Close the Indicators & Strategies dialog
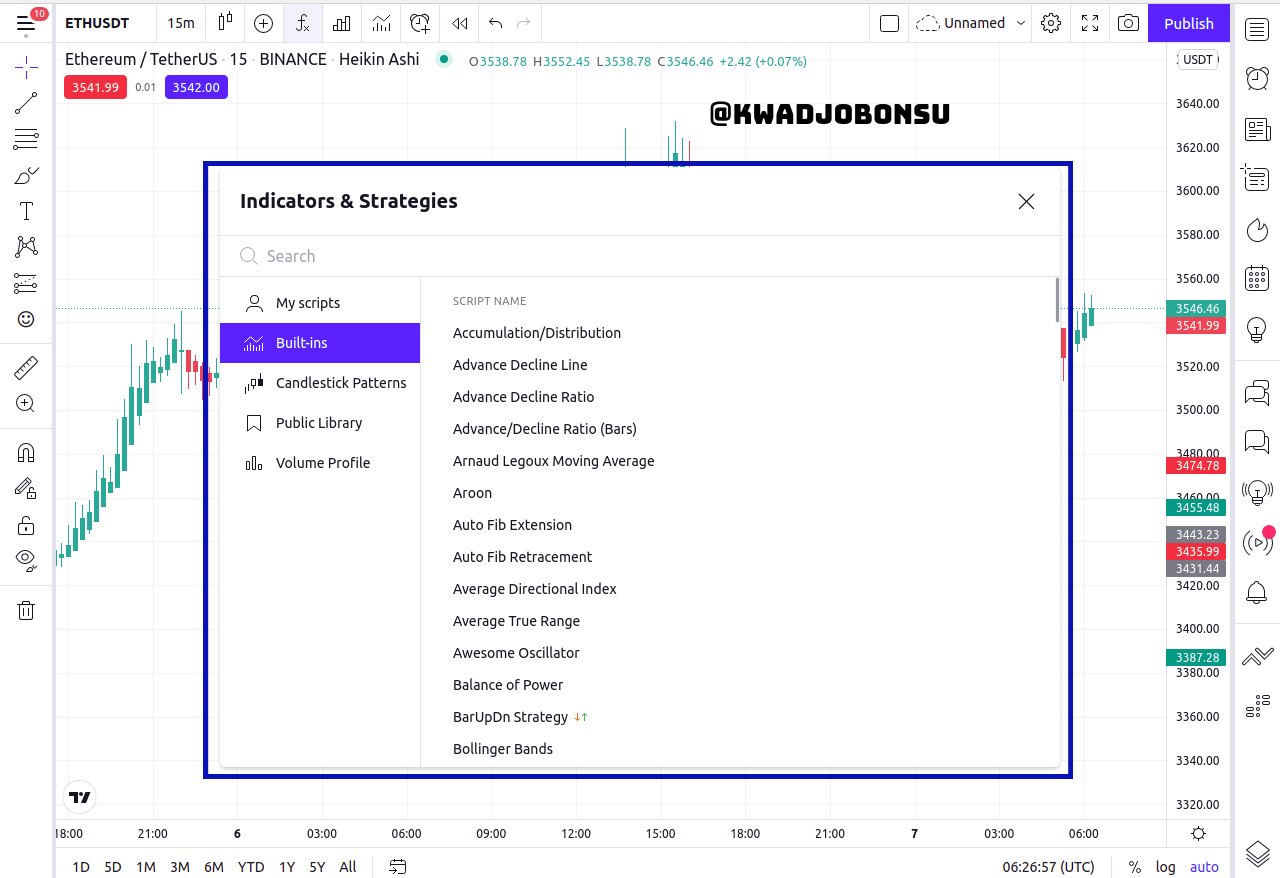Viewport: 1280px width, 878px height. pyautogui.click(x=1026, y=201)
